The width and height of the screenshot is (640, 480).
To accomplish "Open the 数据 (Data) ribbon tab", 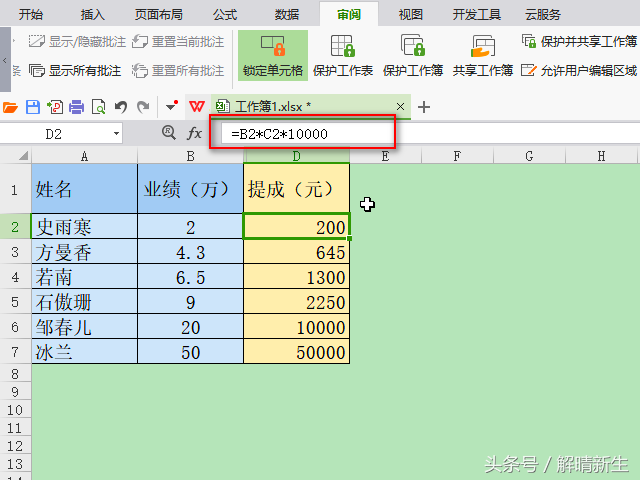I will coord(287,15).
